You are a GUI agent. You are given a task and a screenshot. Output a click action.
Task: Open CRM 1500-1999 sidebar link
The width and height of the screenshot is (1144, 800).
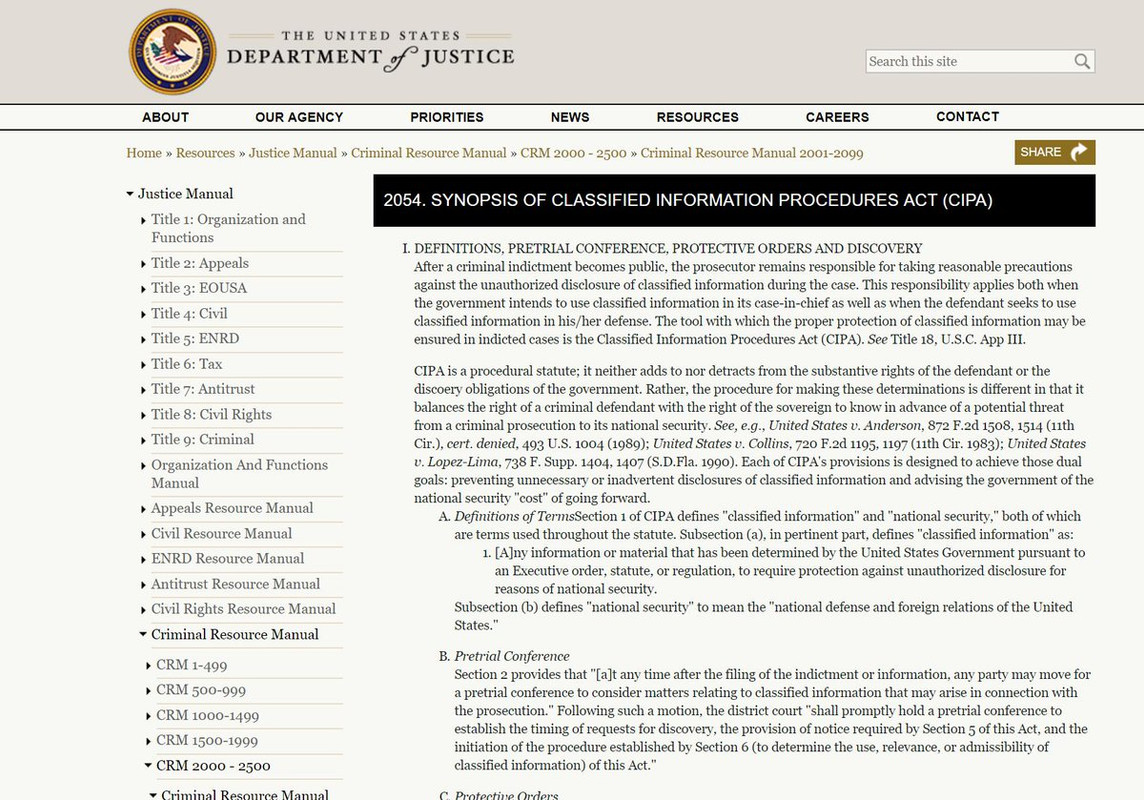(x=207, y=741)
